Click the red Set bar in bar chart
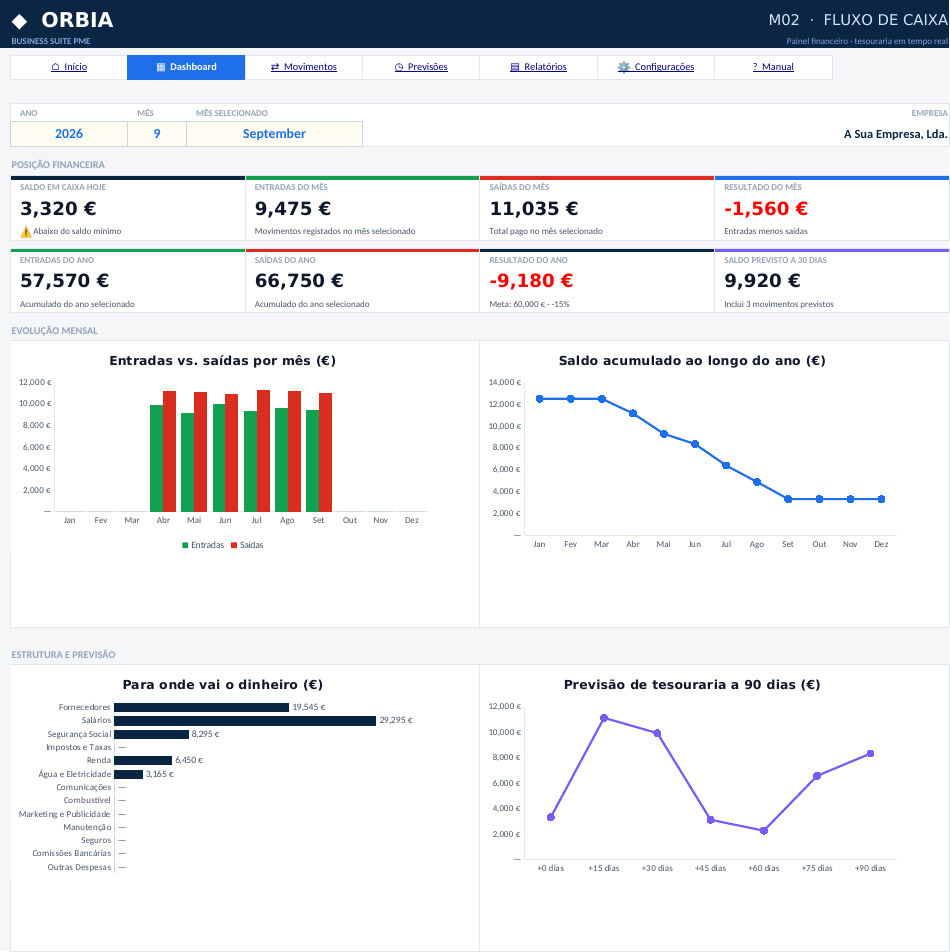This screenshot has height=952, width=950. coord(325,452)
